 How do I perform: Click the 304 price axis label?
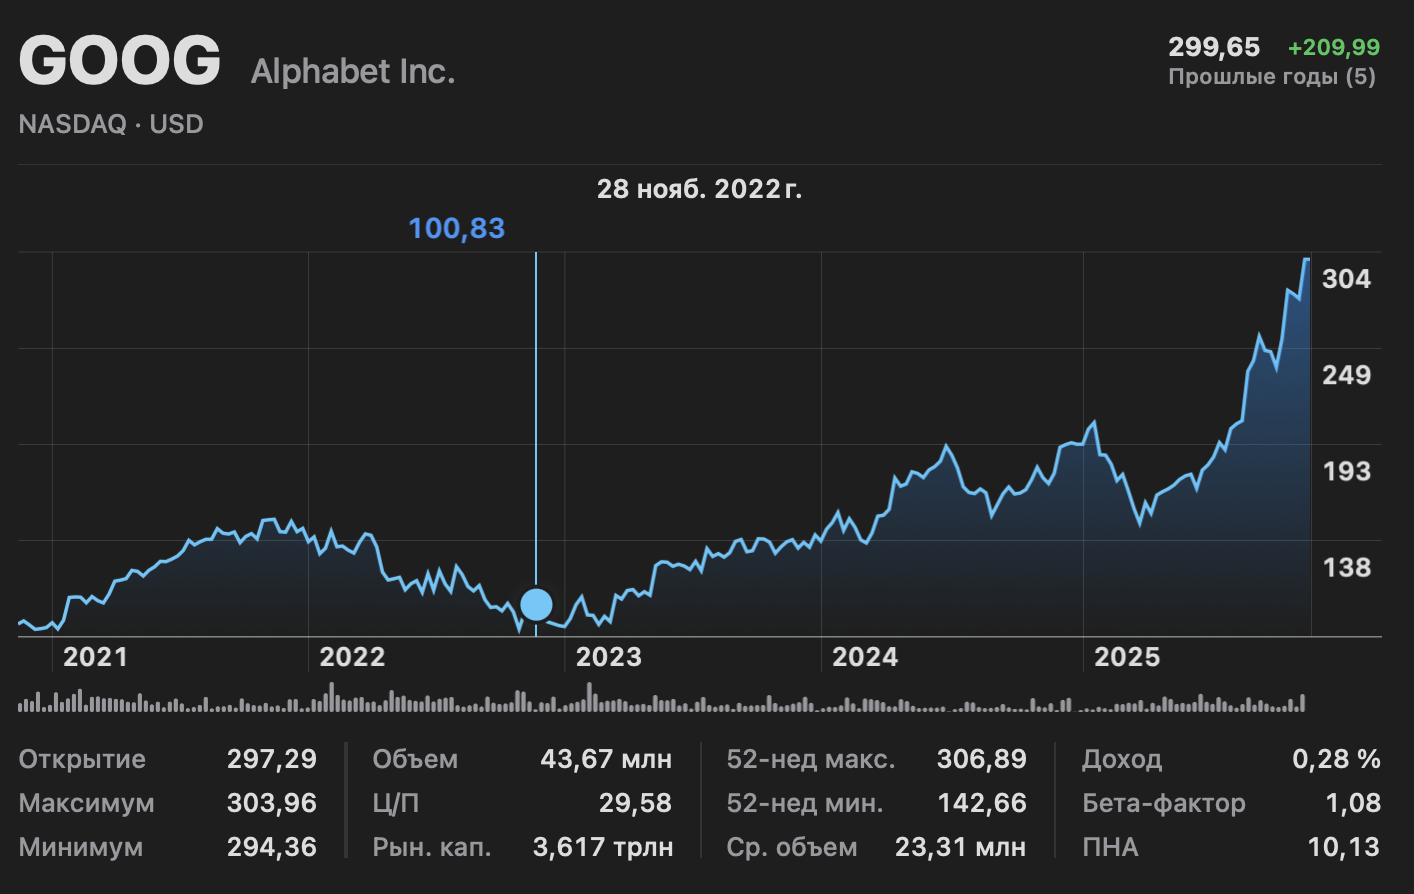1346,279
